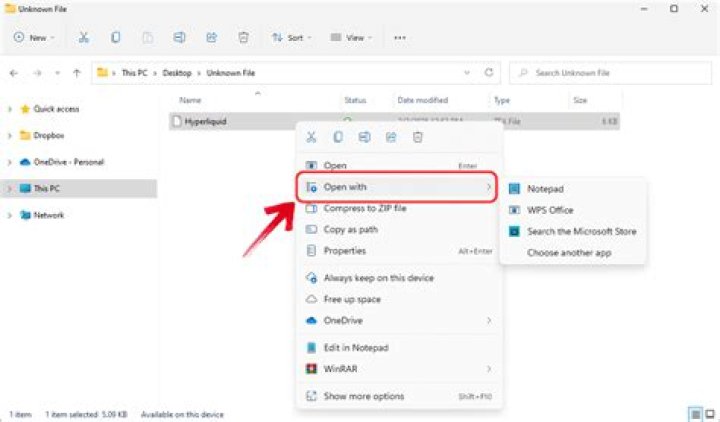The image size is (720, 422).
Task: Click the Refresh button beside the address bar
Action: (x=489, y=73)
